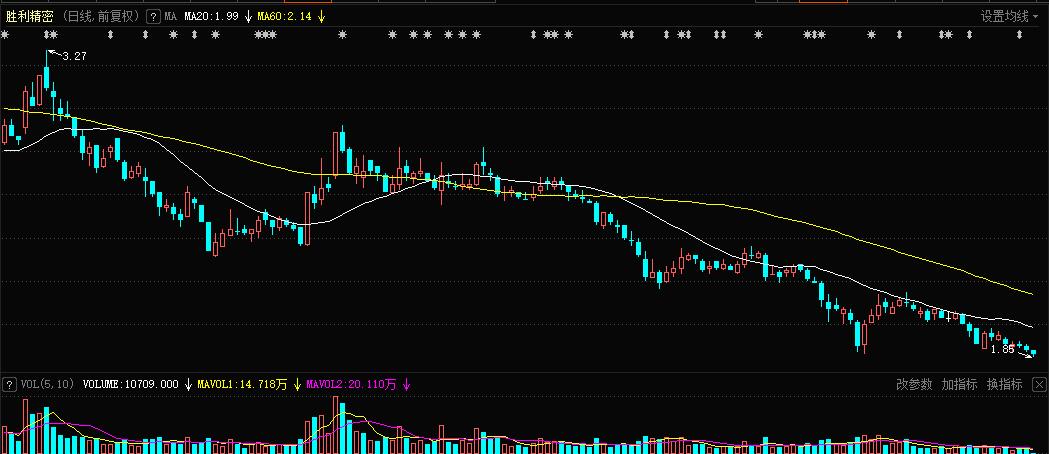Viewport: 1049px width, 454px height.
Task: Click the 换指标 button
Action: tap(1005, 384)
